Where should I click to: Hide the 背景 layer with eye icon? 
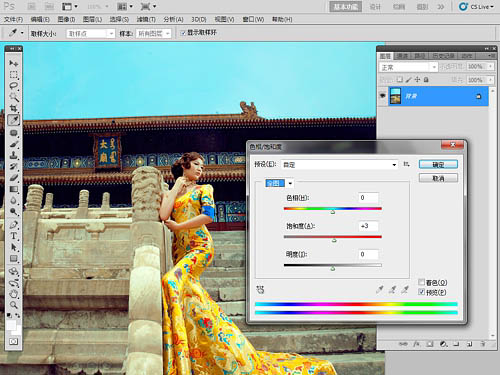pyautogui.click(x=383, y=96)
